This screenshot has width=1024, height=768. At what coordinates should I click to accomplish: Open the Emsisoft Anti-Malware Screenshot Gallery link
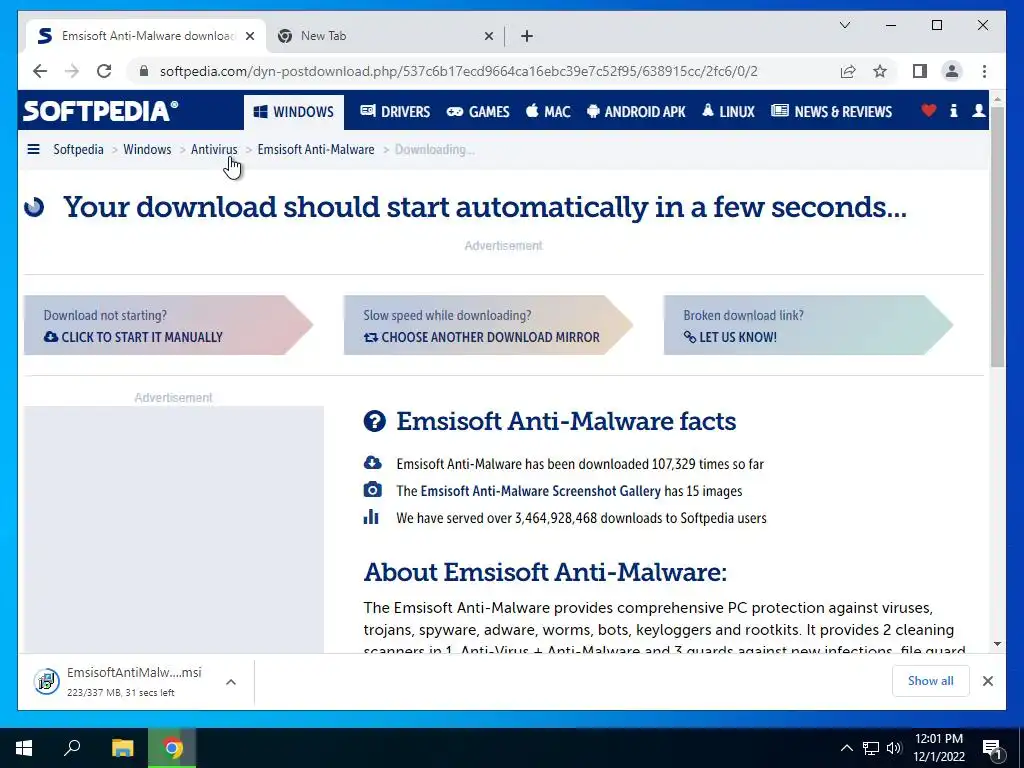coord(541,491)
